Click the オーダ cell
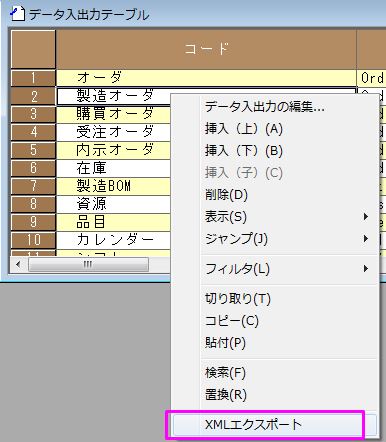The height and width of the screenshot is (442, 386). click(206, 78)
